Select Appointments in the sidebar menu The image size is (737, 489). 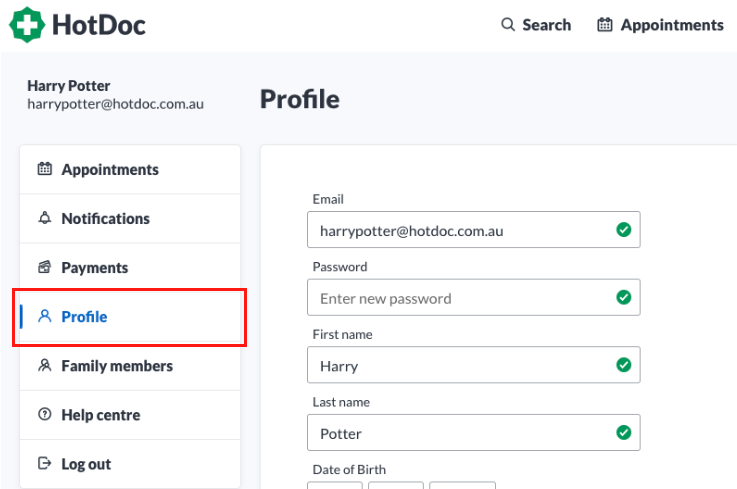130,169
